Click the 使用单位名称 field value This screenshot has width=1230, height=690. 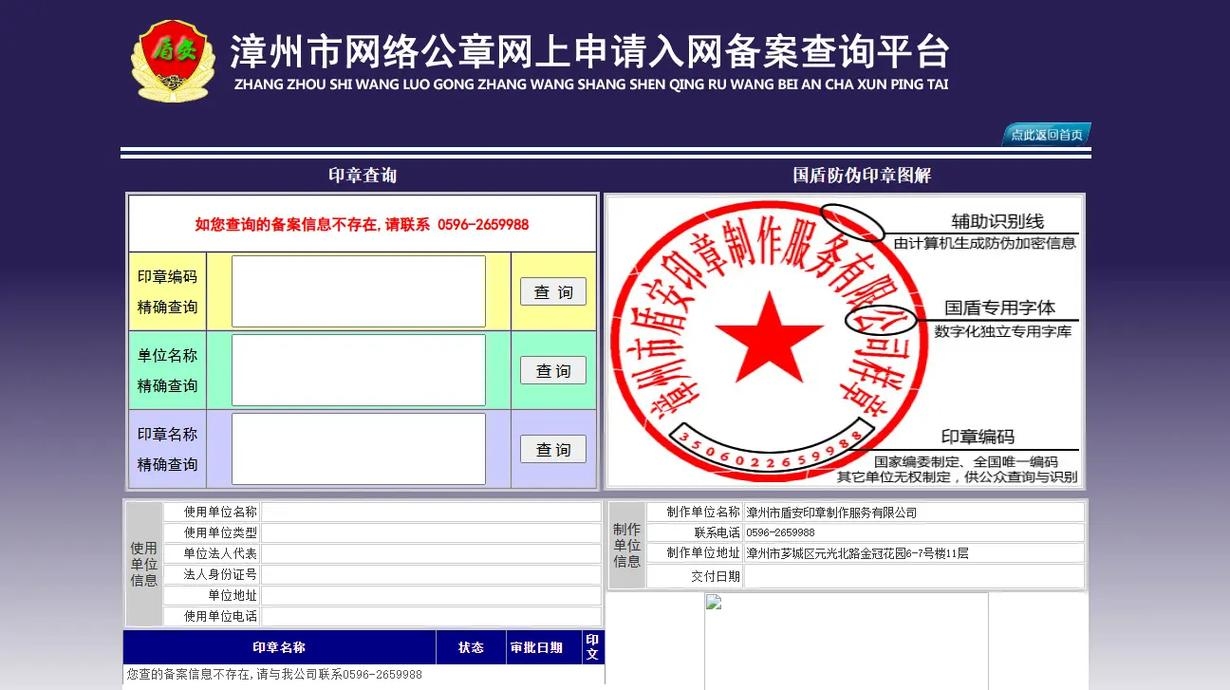click(431, 512)
